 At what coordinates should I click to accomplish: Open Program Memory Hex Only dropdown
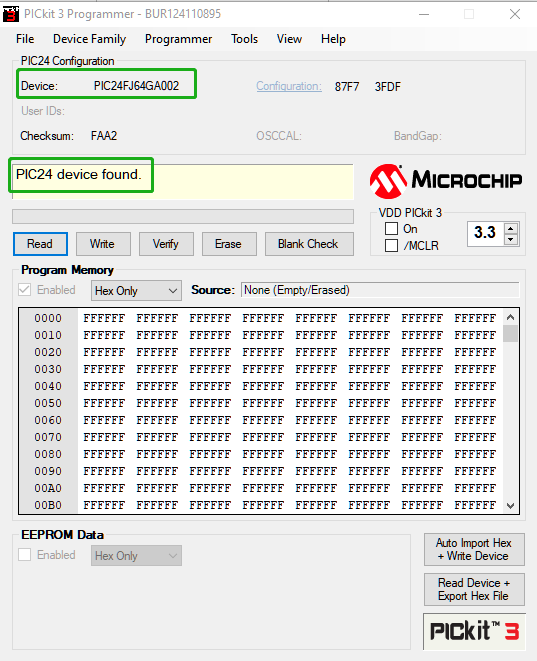pyautogui.click(x=136, y=290)
